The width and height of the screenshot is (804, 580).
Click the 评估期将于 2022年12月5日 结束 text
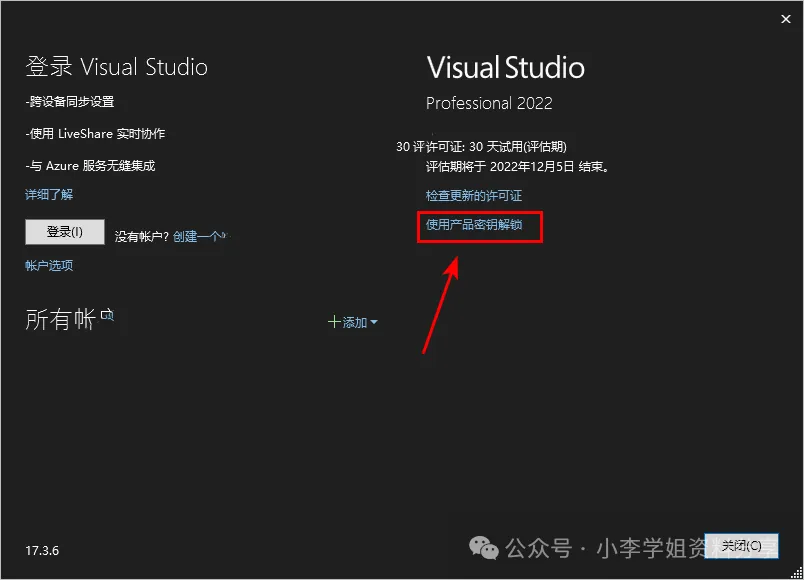coord(517,167)
